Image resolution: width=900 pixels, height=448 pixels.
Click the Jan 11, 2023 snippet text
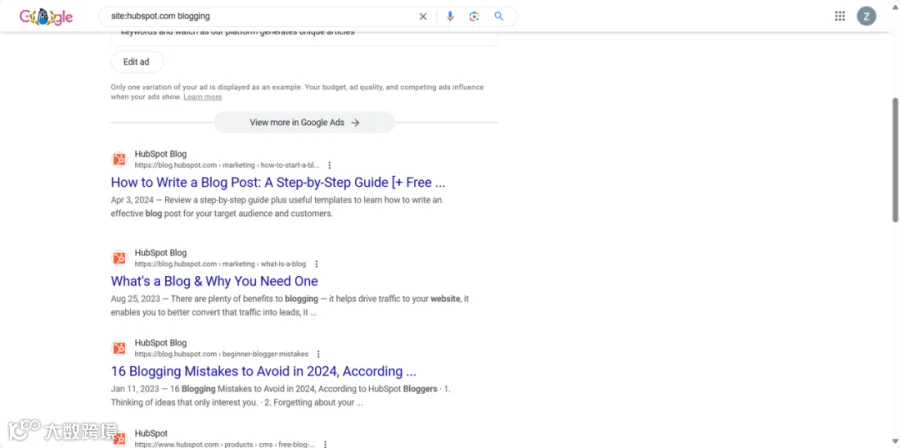[x=281, y=396]
